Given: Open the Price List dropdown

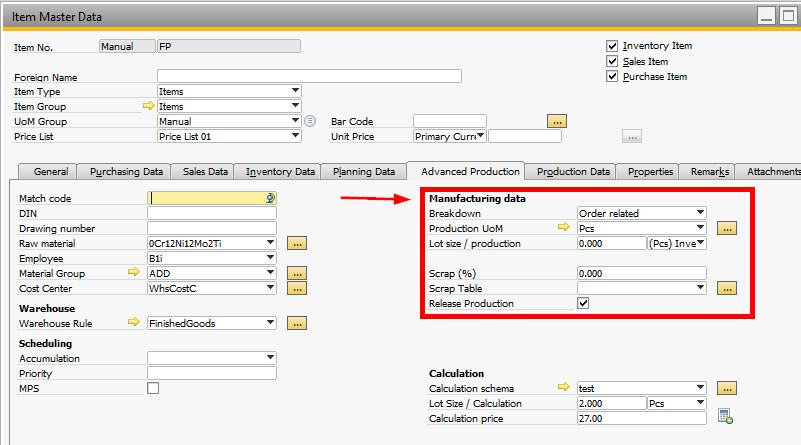Looking at the screenshot, I should point(295,136).
